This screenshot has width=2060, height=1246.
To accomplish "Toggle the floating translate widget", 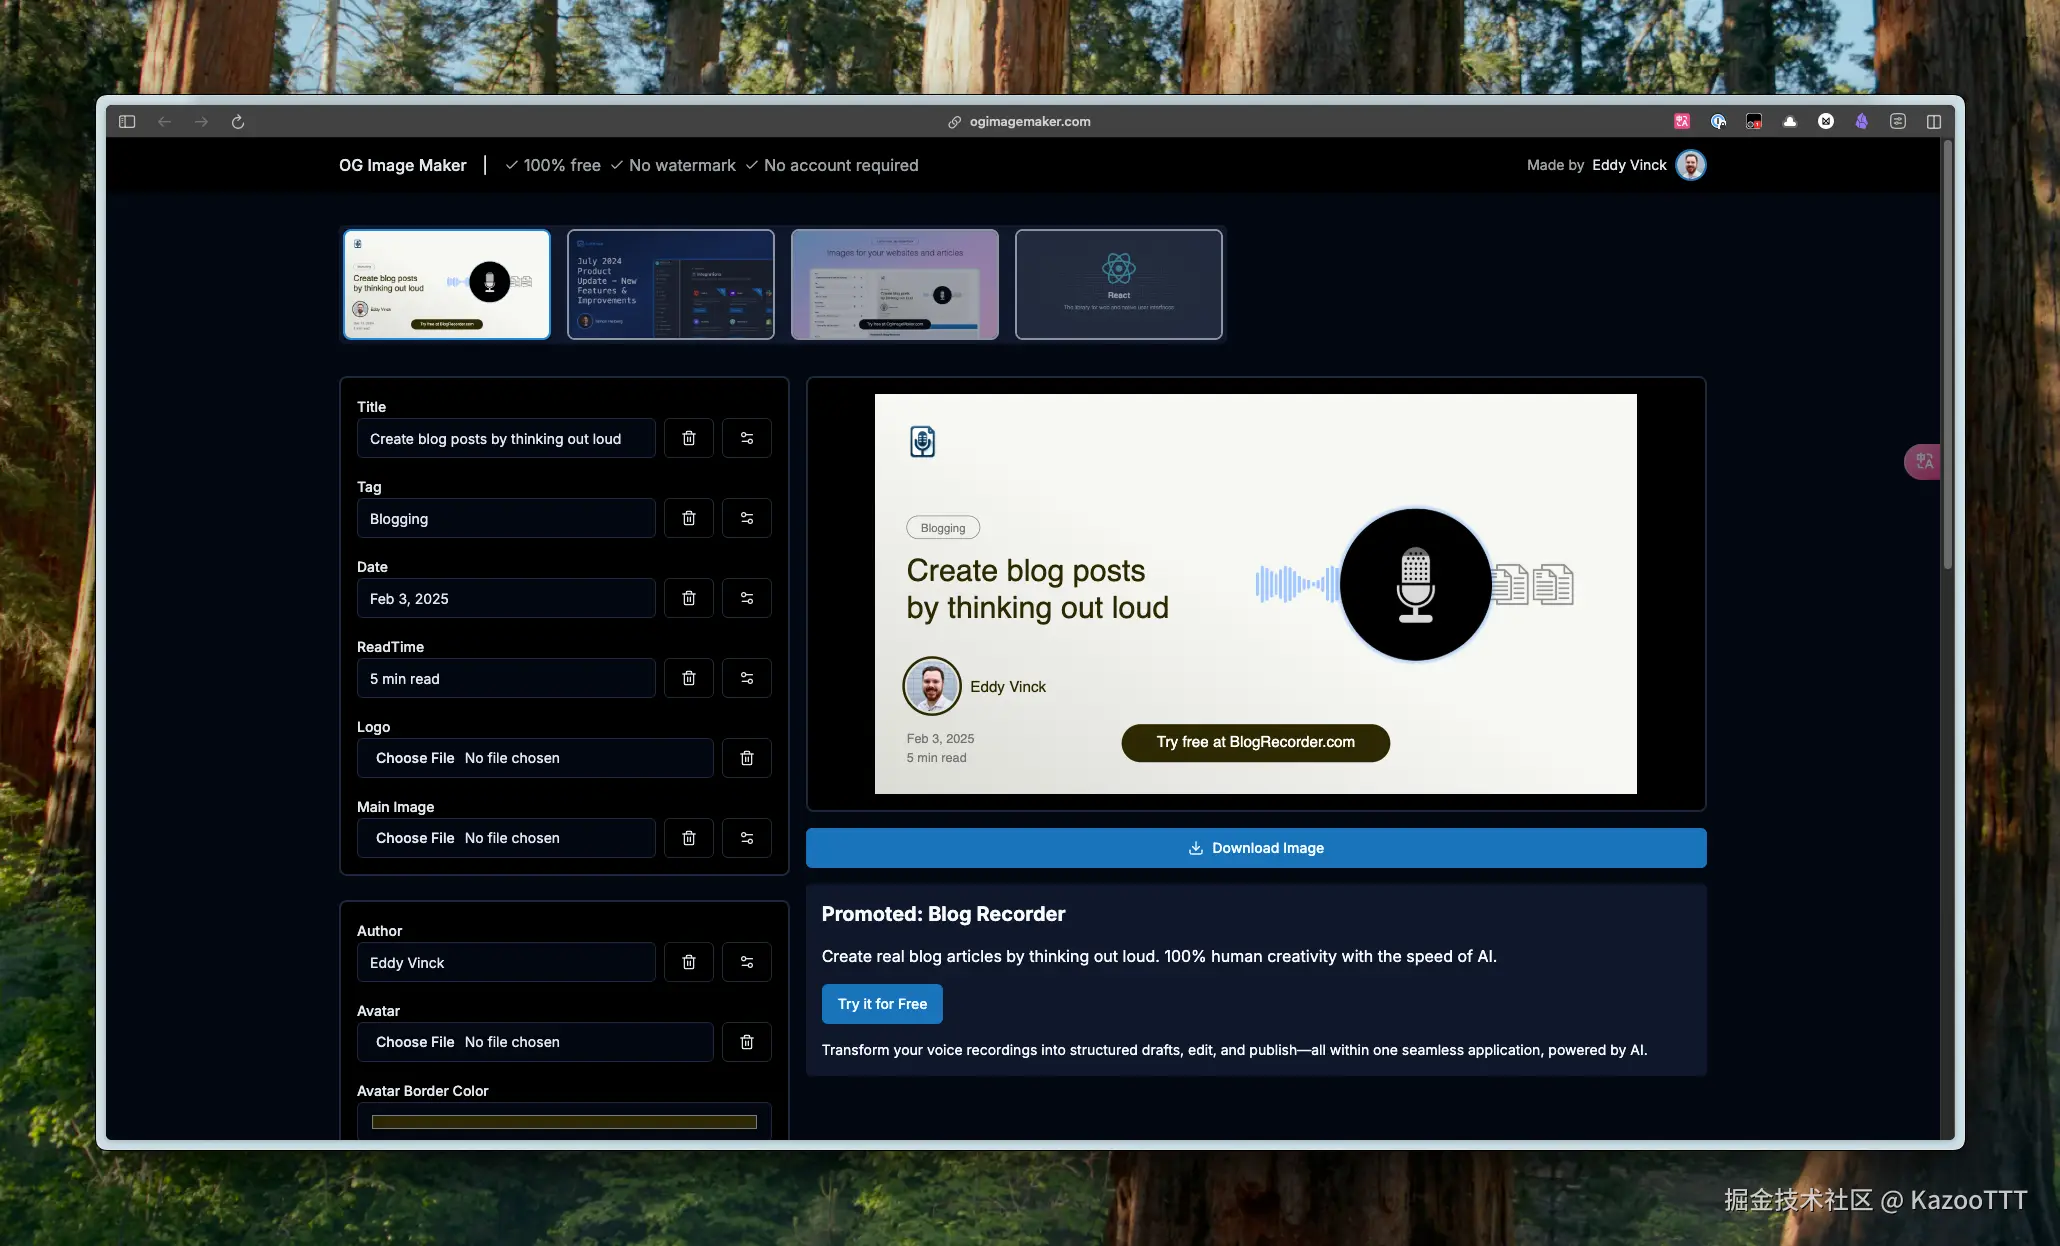I will click(x=1923, y=461).
